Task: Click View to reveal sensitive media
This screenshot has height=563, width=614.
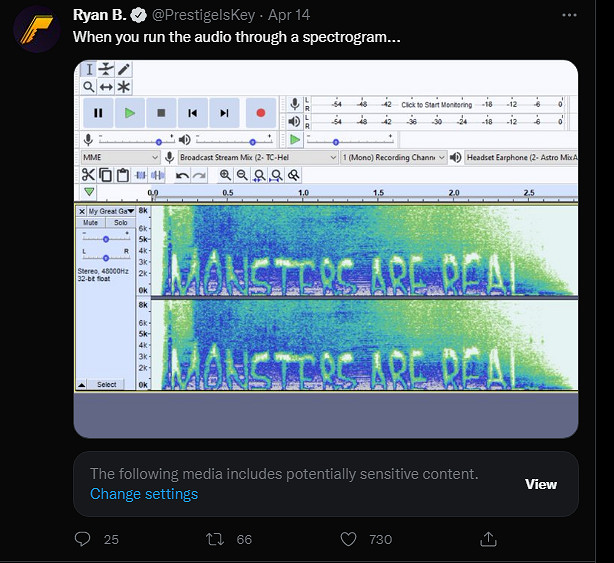Action: [541, 484]
